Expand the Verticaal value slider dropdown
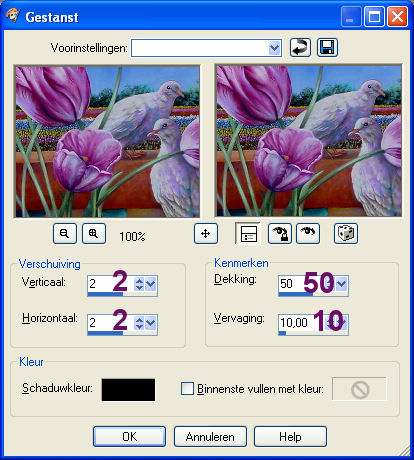This screenshot has width=414, height=460. coord(151,284)
